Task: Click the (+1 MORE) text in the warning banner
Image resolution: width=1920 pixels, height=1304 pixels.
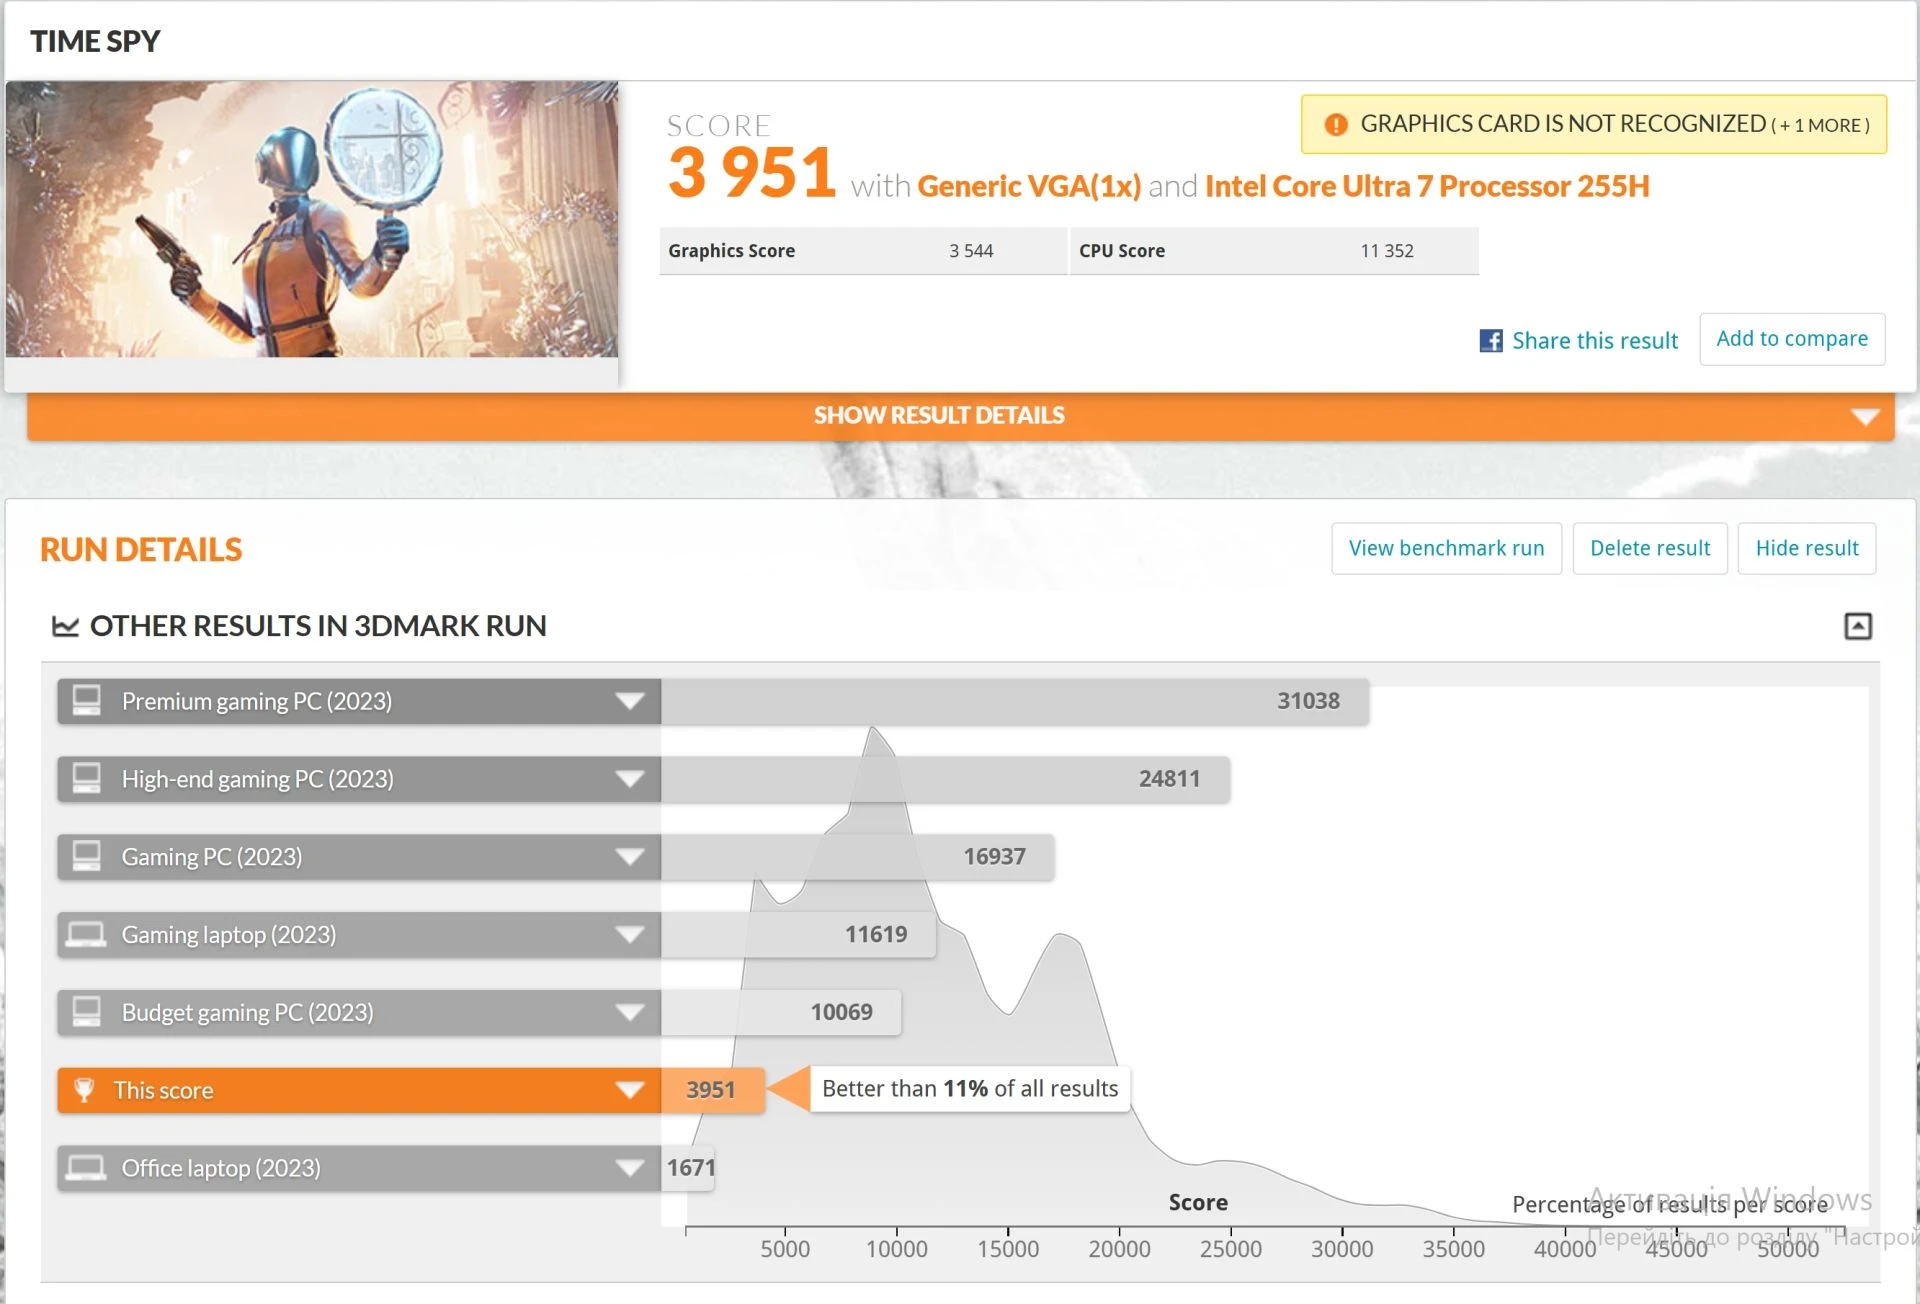Action: point(1820,126)
